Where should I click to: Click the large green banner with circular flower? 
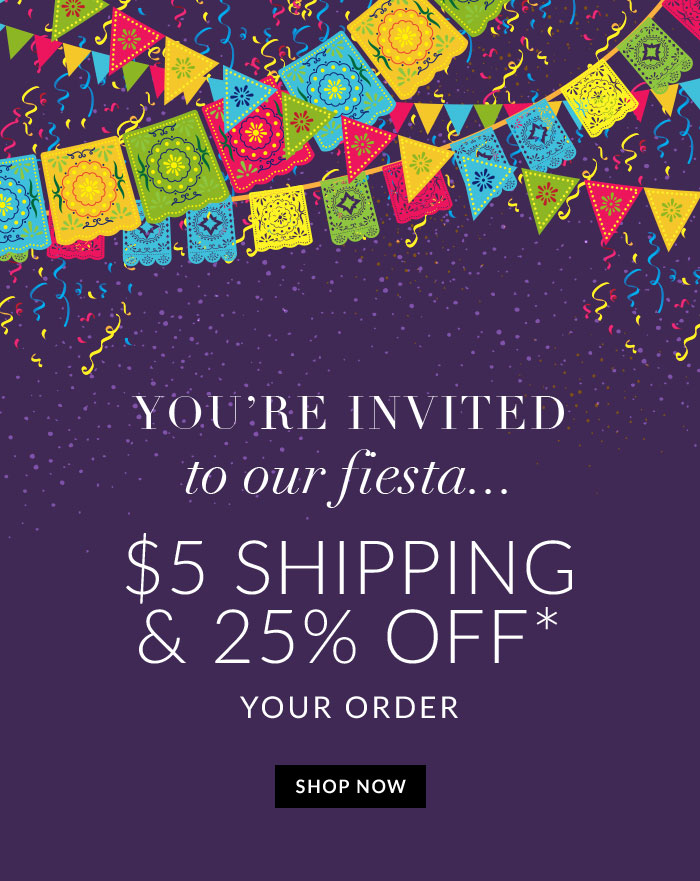point(175,166)
